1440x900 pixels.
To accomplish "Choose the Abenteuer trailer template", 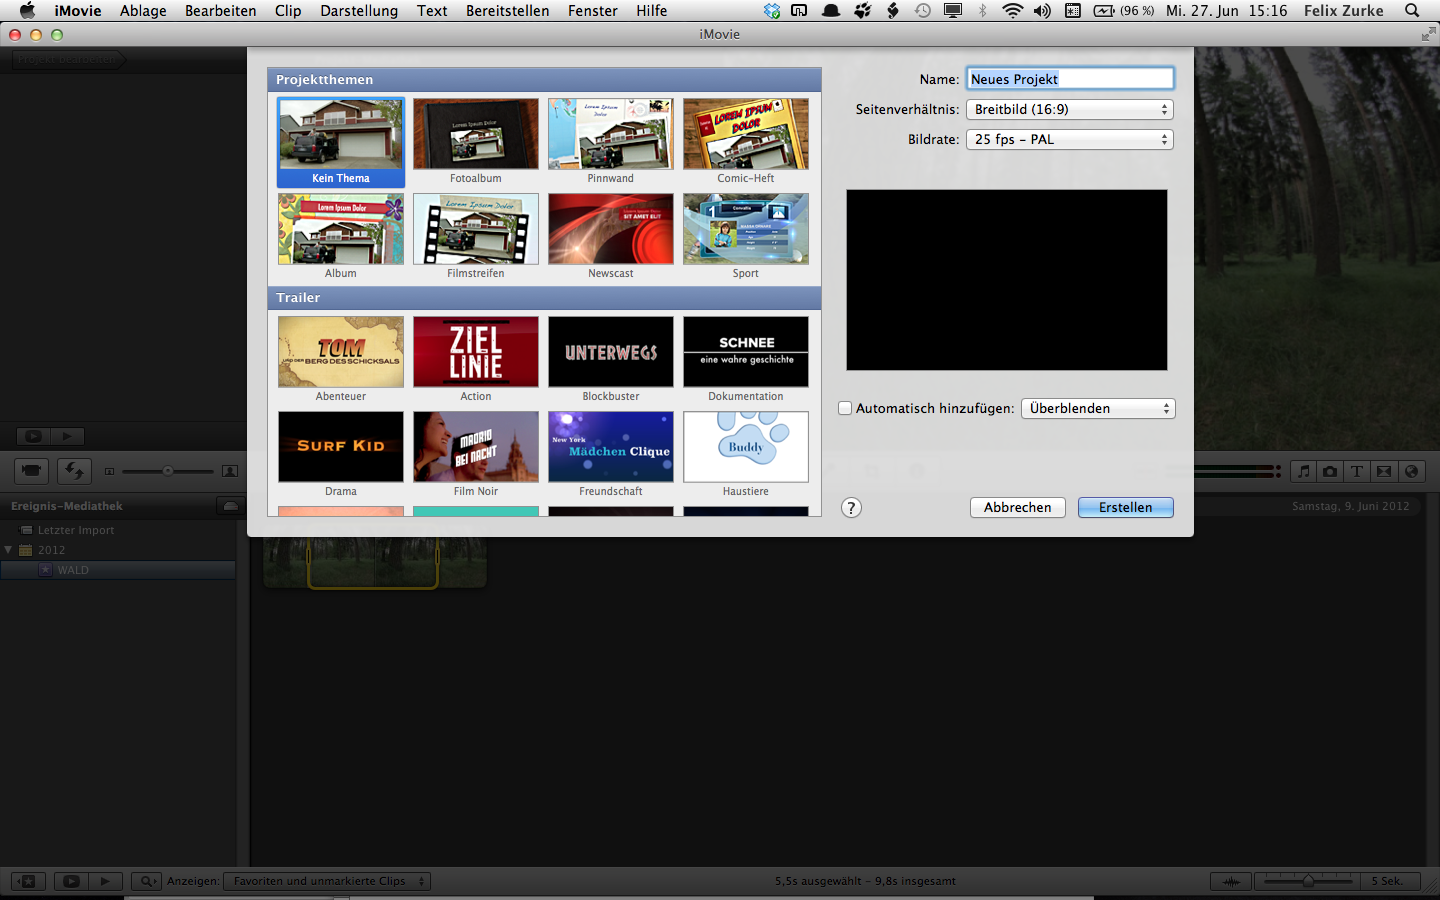I will (341, 352).
